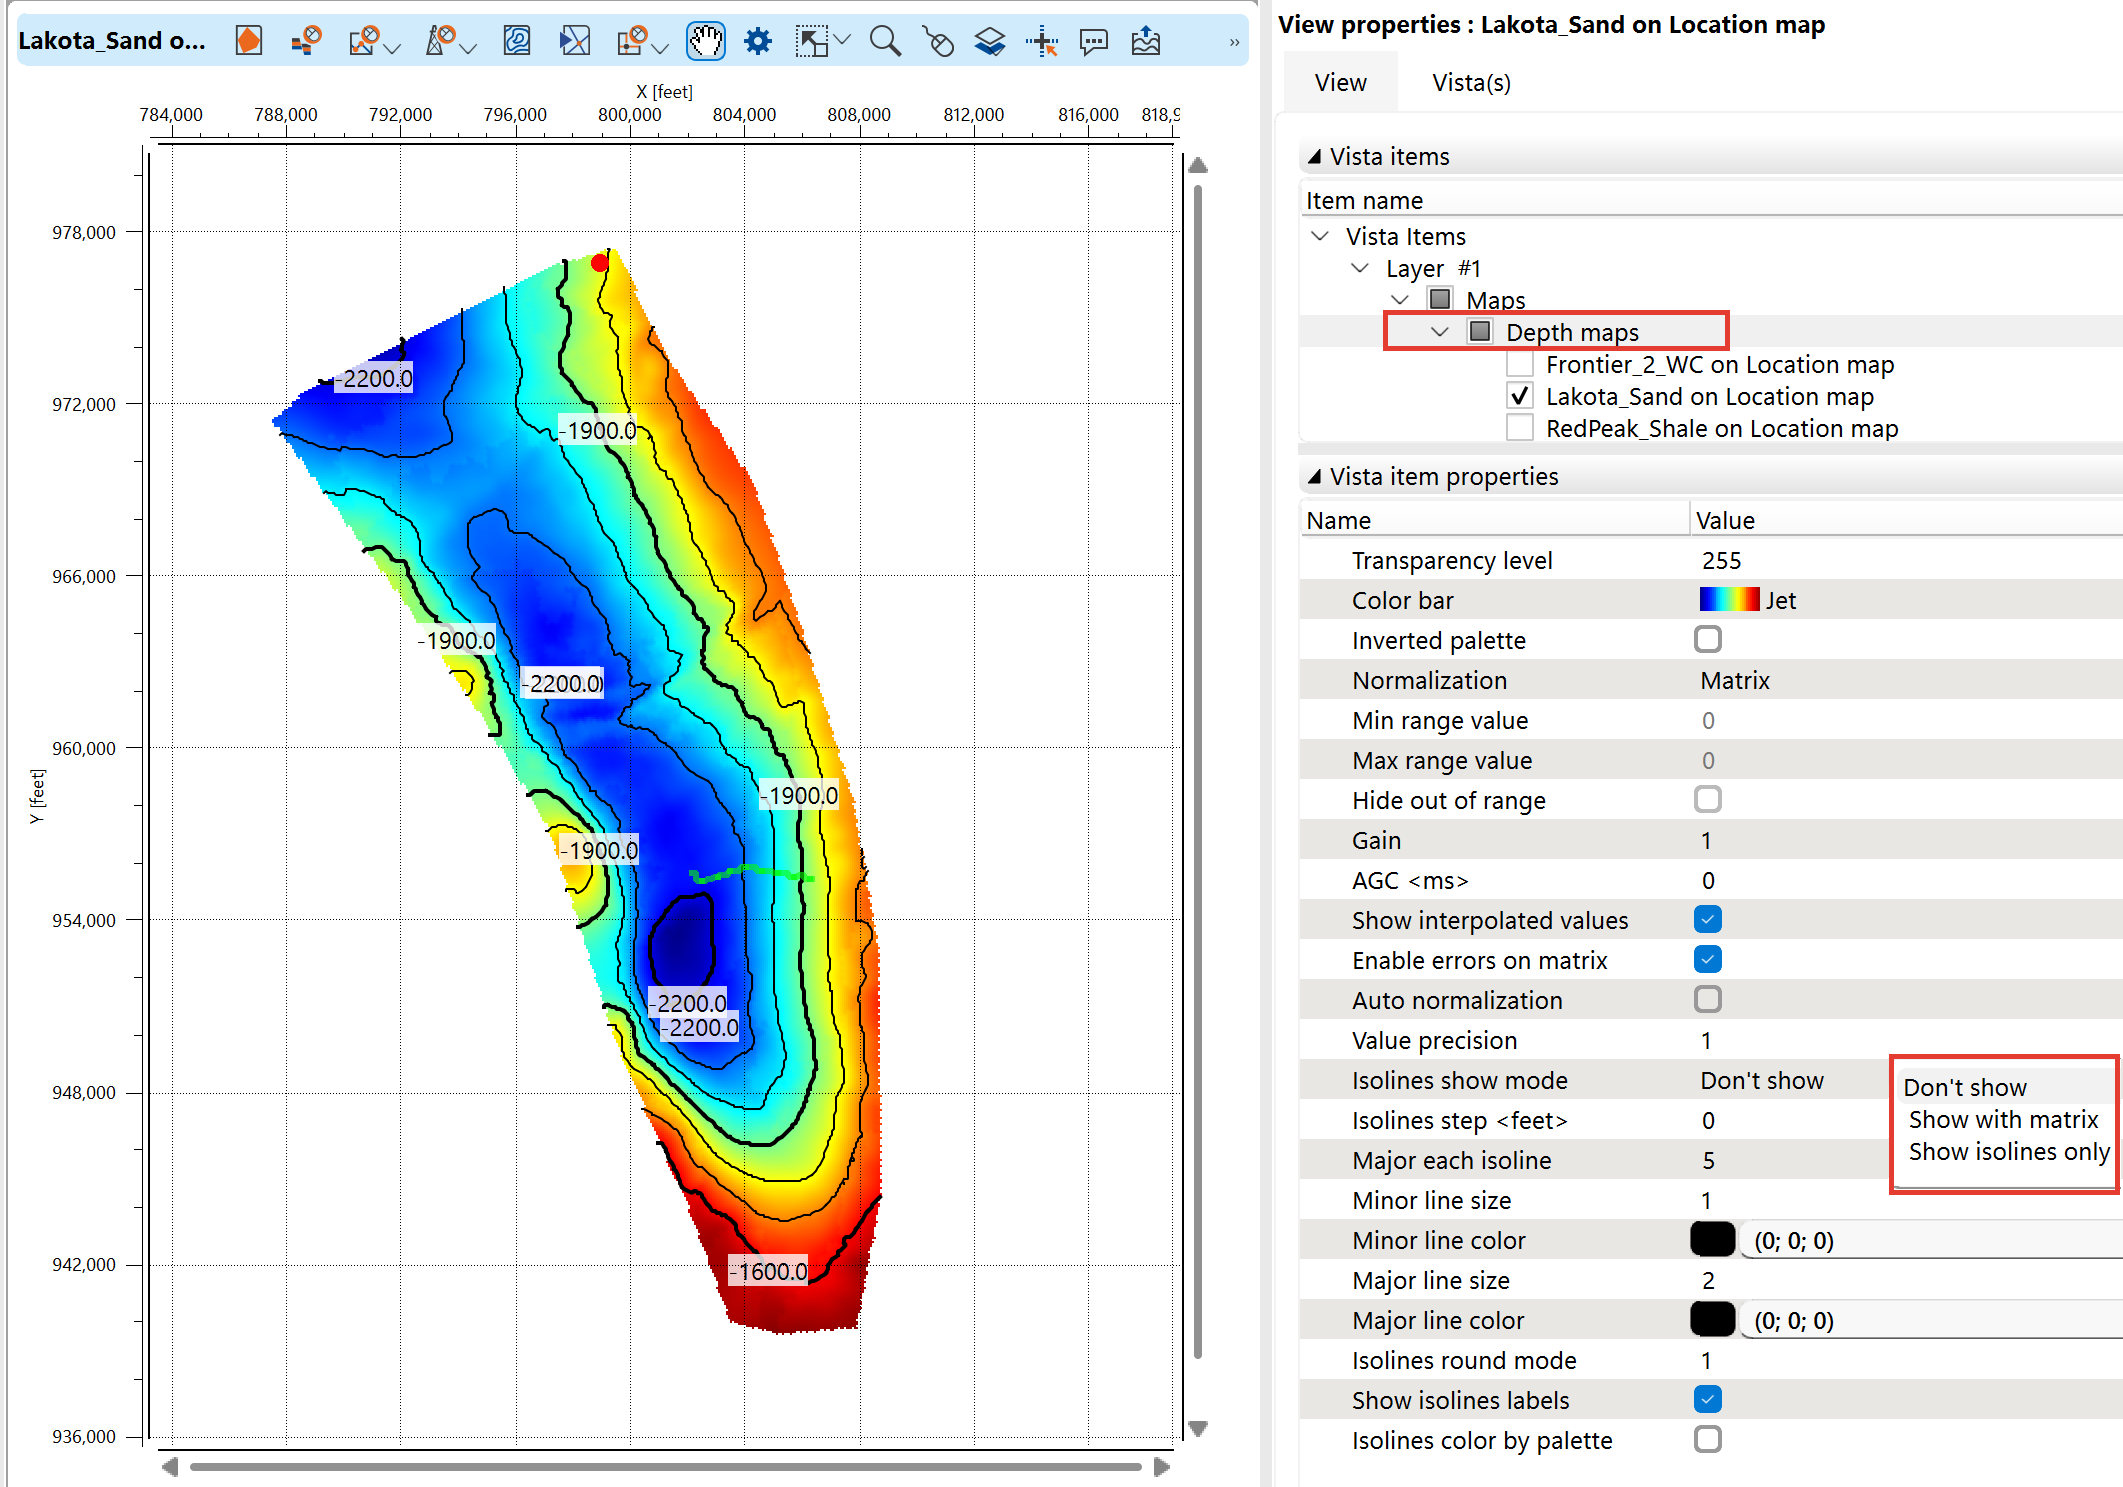Click the export map image icon
The height and width of the screenshot is (1487, 2123).
click(x=1146, y=41)
